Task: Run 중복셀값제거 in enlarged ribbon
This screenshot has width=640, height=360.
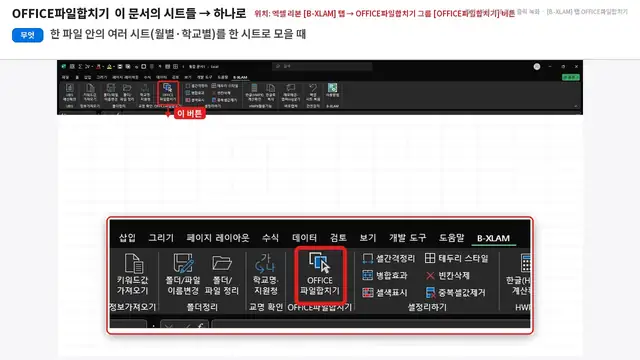Action: 456,293
